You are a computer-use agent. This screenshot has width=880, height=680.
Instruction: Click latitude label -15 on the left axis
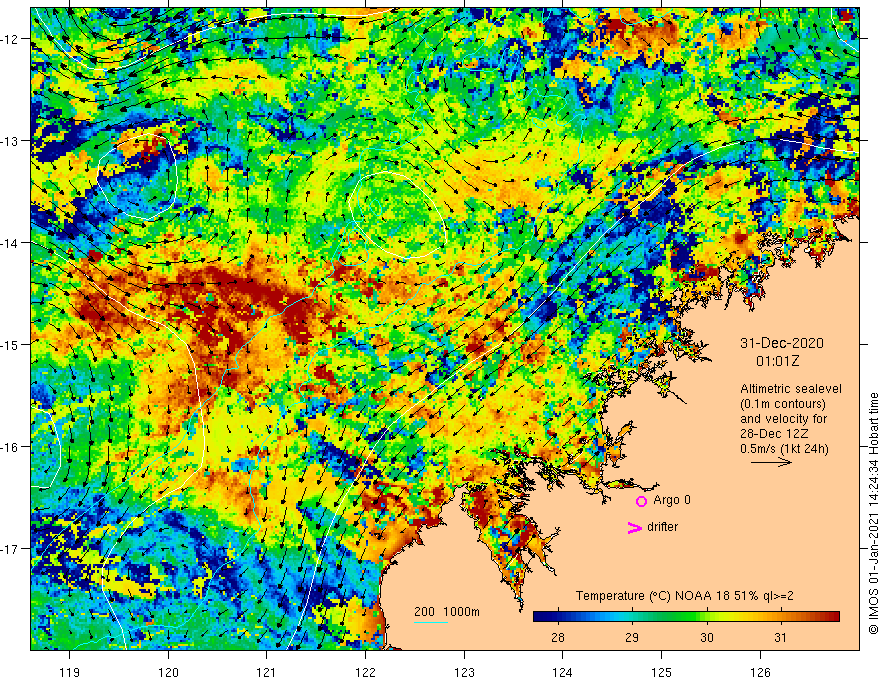(10, 344)
